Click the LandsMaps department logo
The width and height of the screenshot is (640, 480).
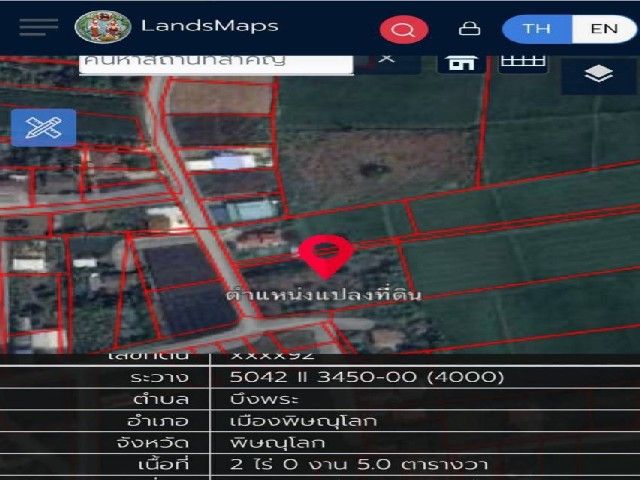(103, 27)
